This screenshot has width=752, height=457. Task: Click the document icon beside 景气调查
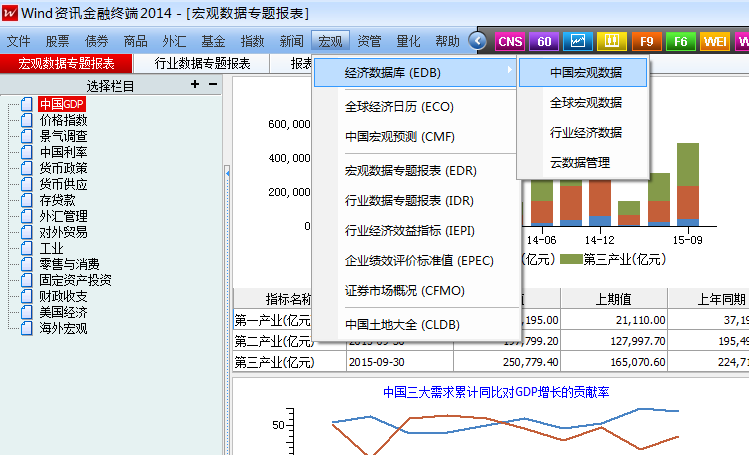27,136
